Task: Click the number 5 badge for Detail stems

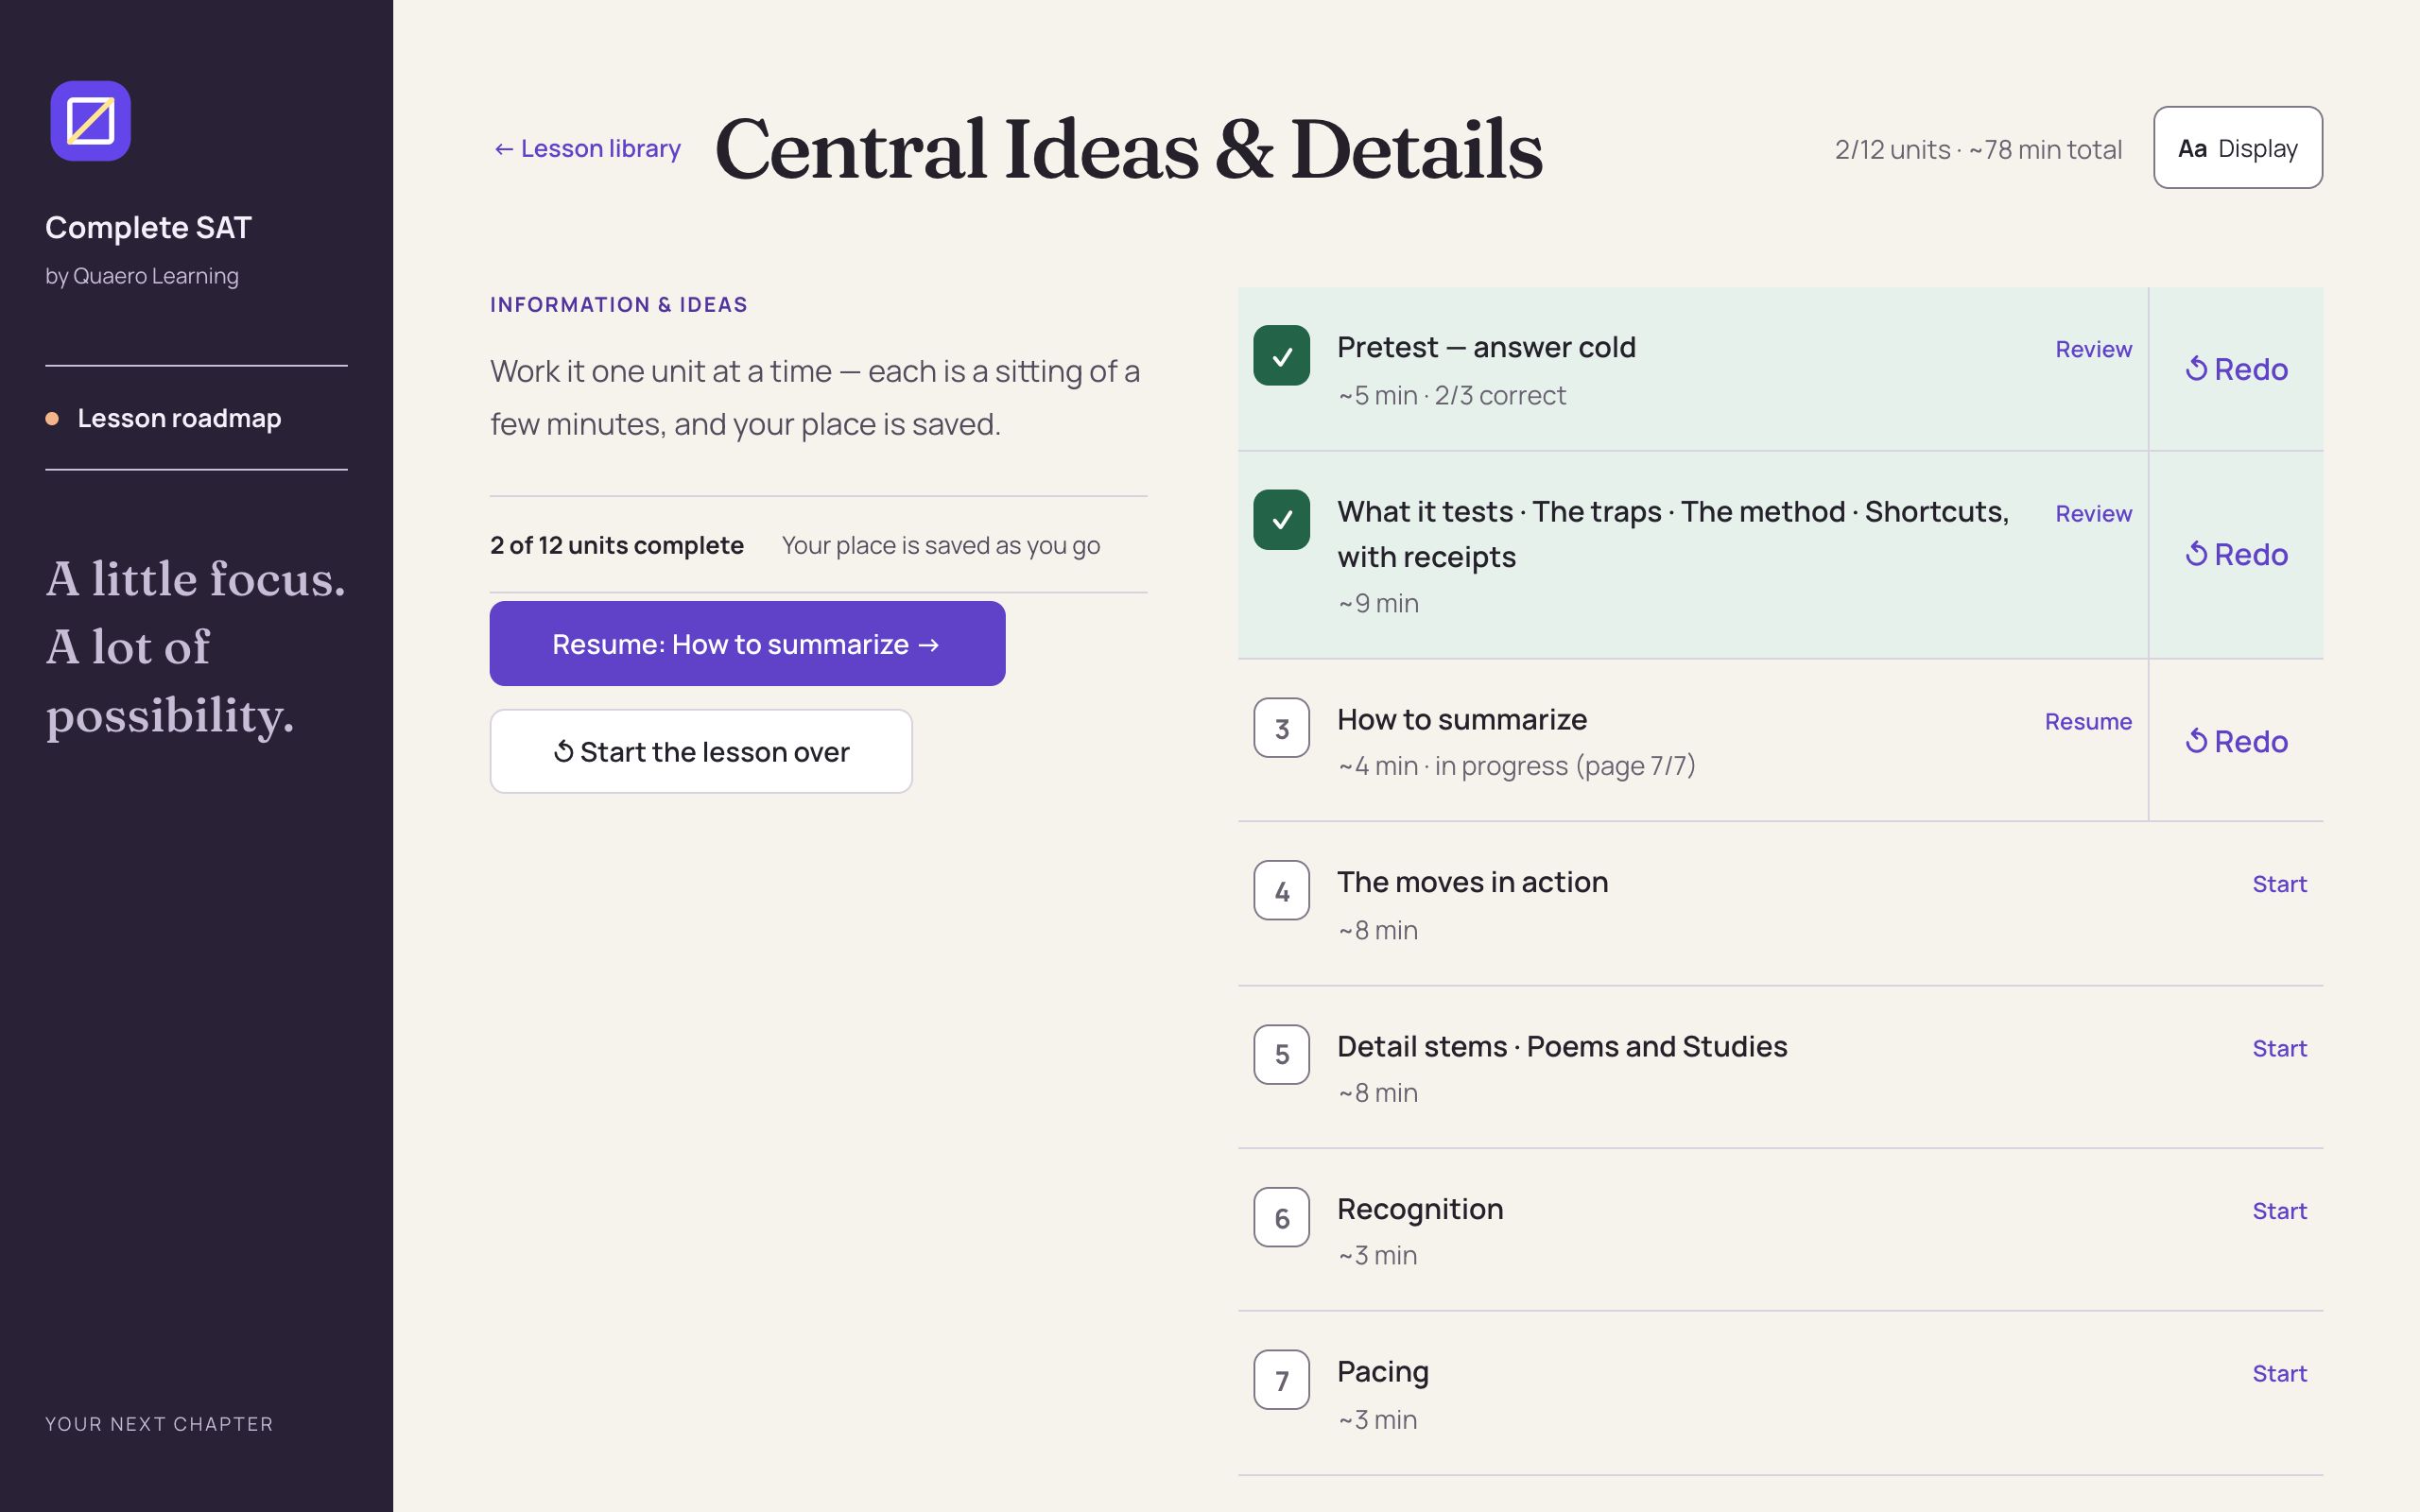Action: click(x=1281, y=1054)
